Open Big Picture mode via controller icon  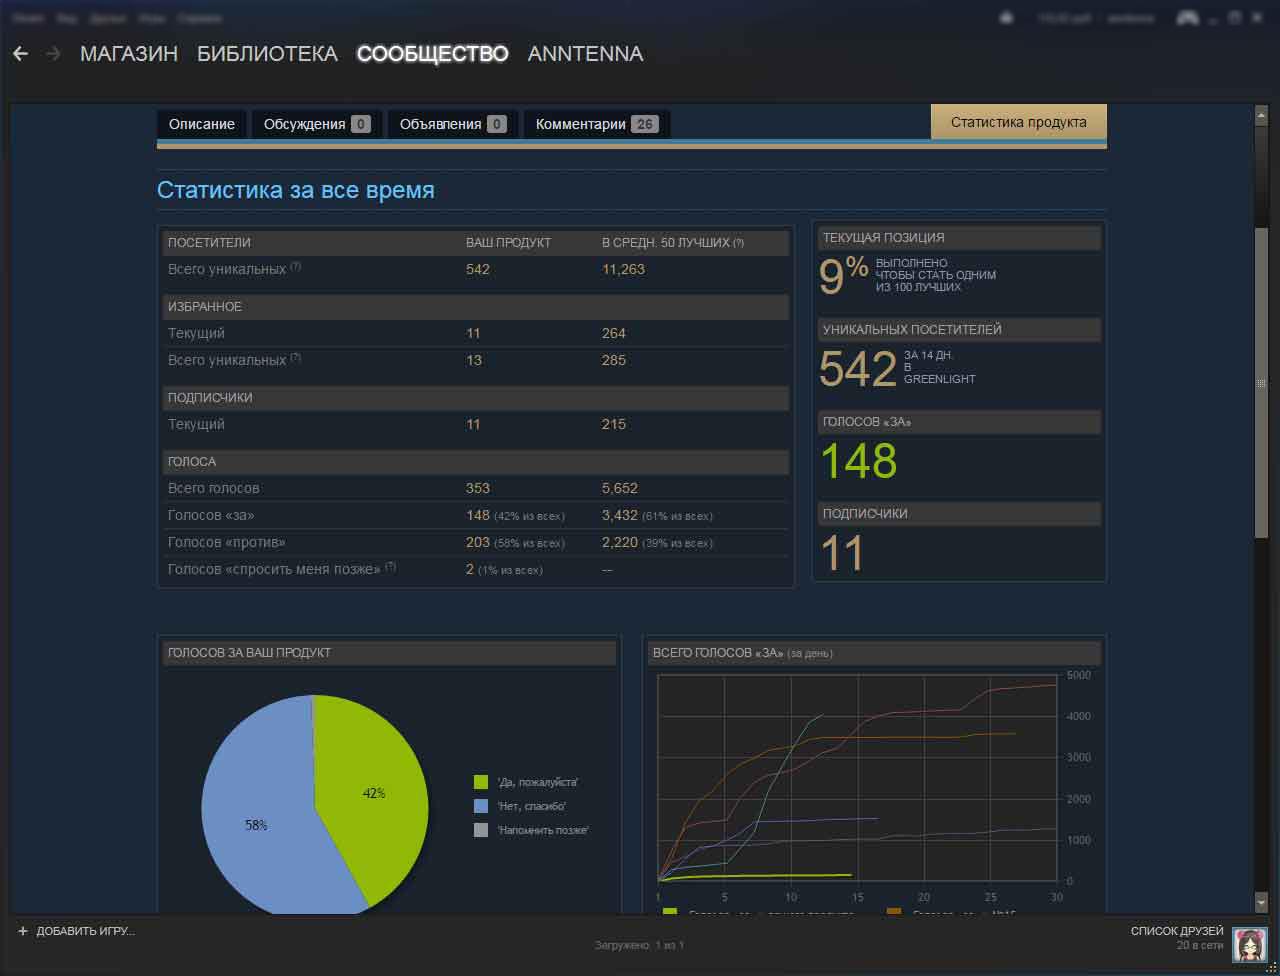pos(1187,18)
